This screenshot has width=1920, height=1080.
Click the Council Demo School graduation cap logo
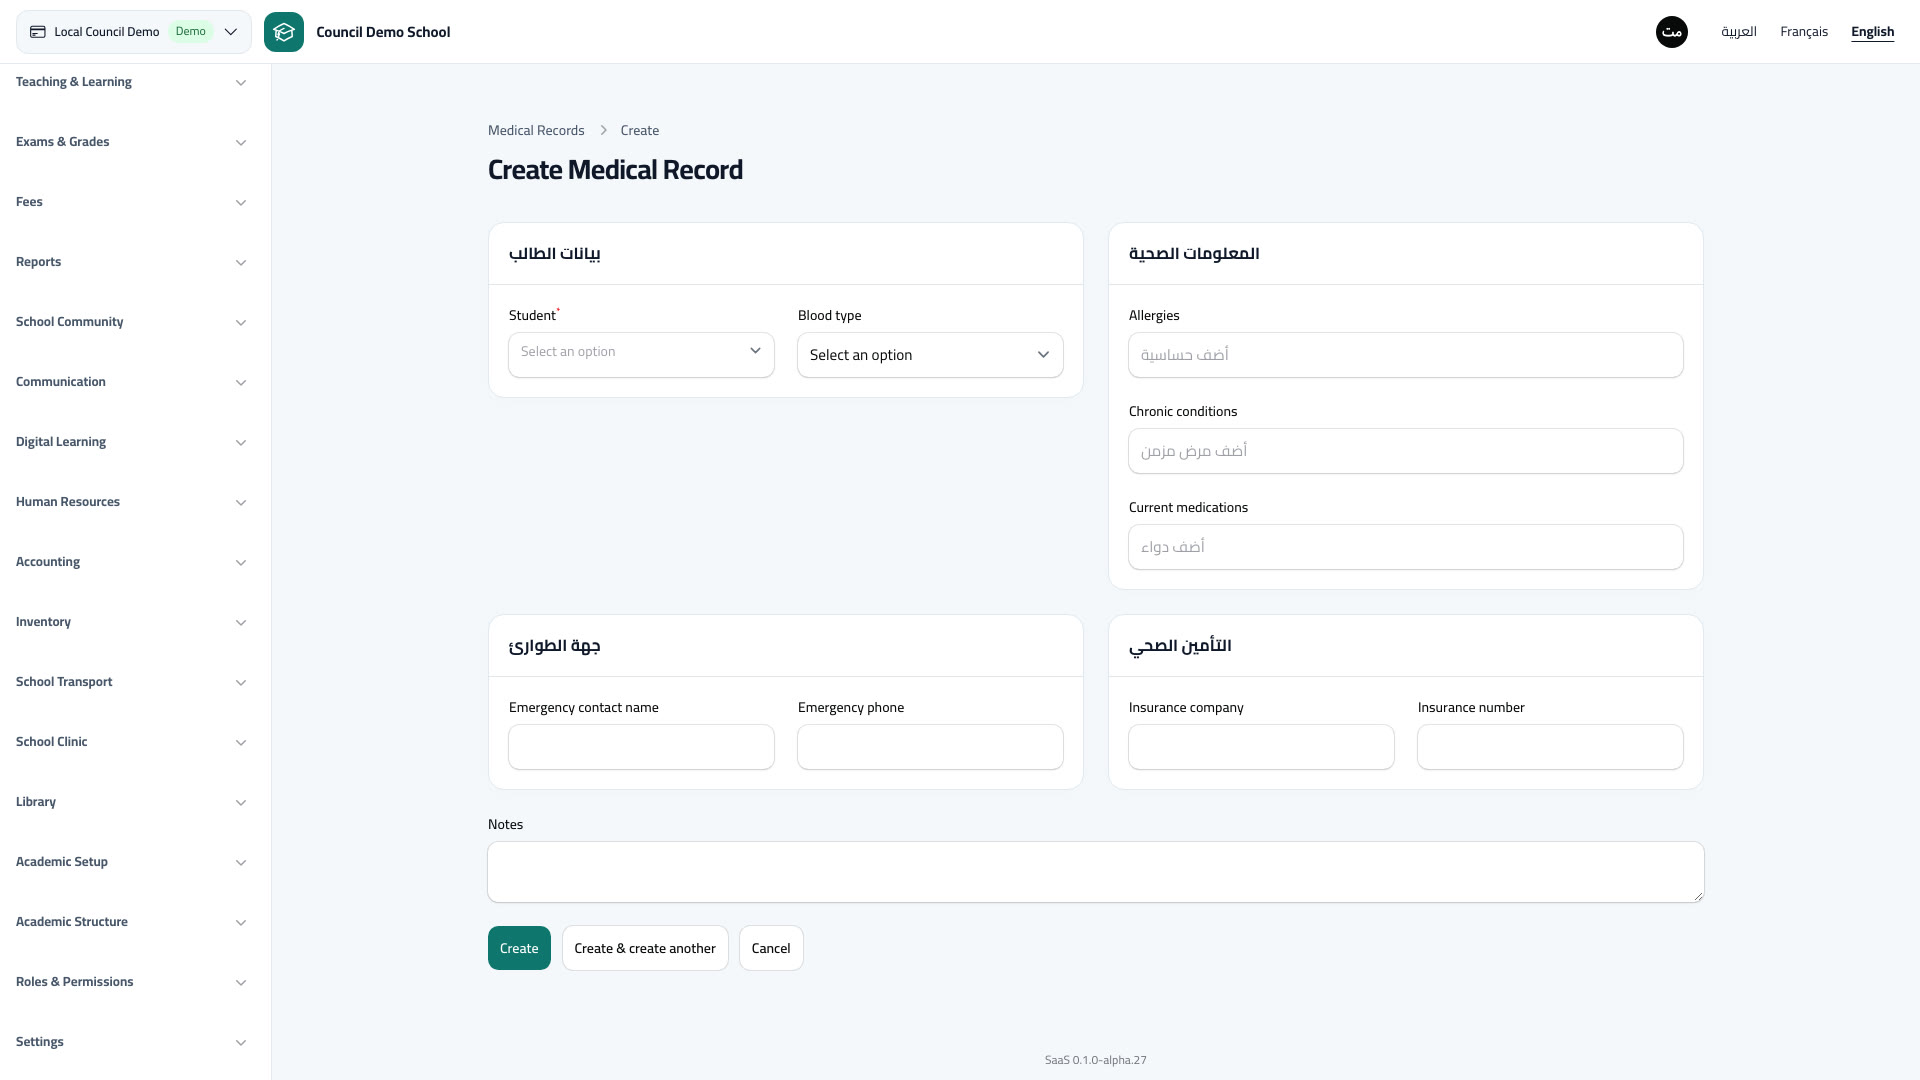(x=284, y=32)
